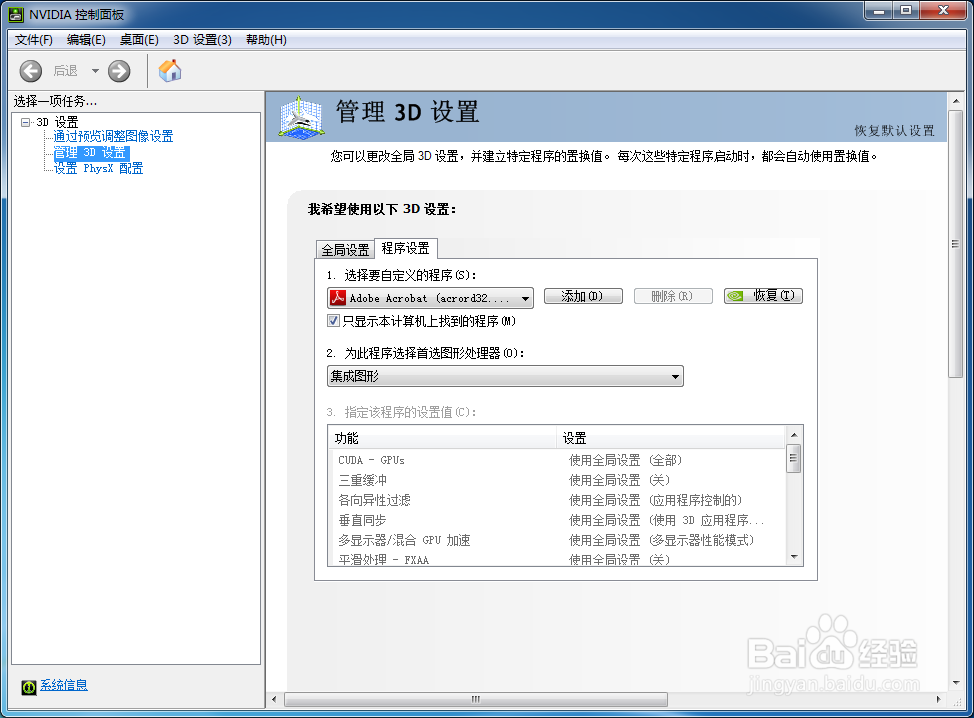This screenshot has height=718, width=974.
Task: Click the 删除(R) button
Action: click(673, 296)
